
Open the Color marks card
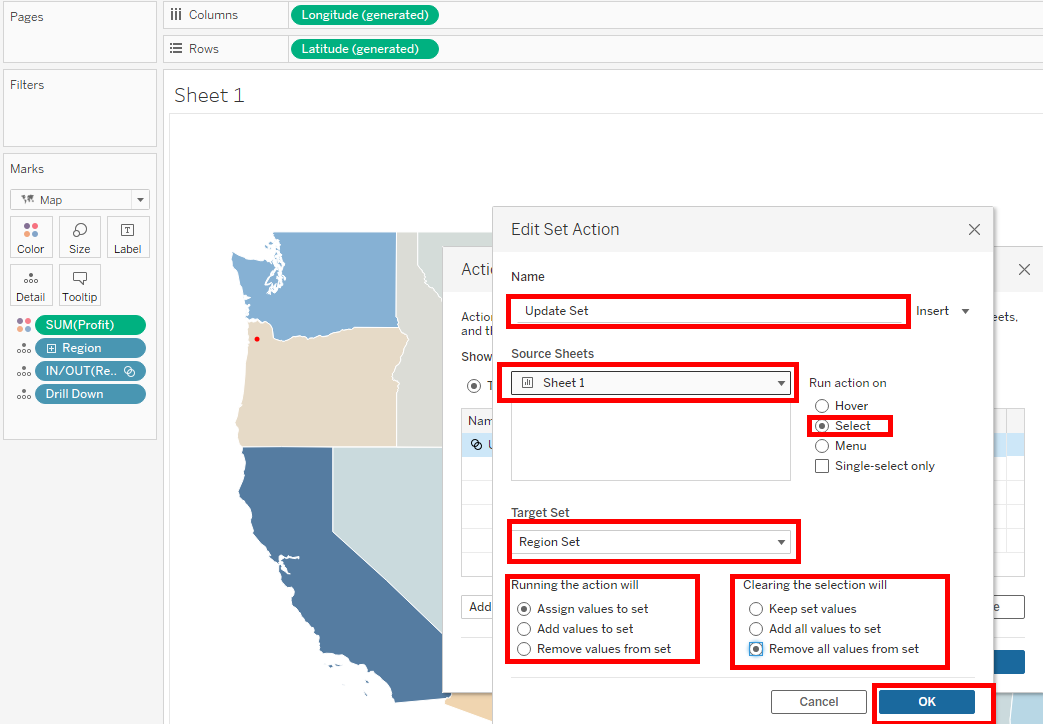(x=31, y=237)
